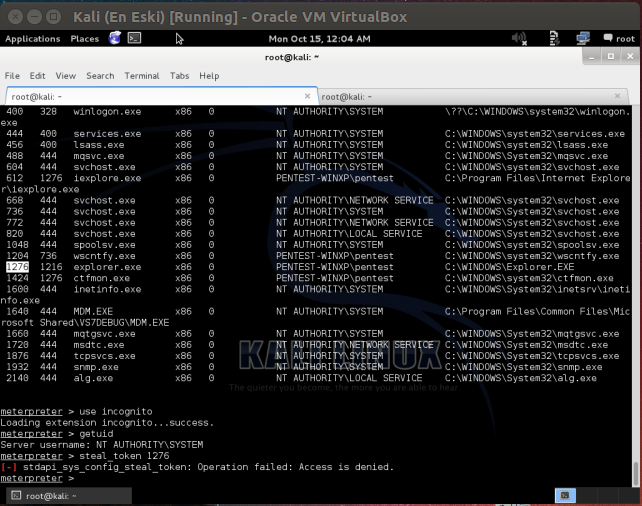The image size is (642, 506).
Task: Click explorer.exe process name
Action: (x=107, y=267)
